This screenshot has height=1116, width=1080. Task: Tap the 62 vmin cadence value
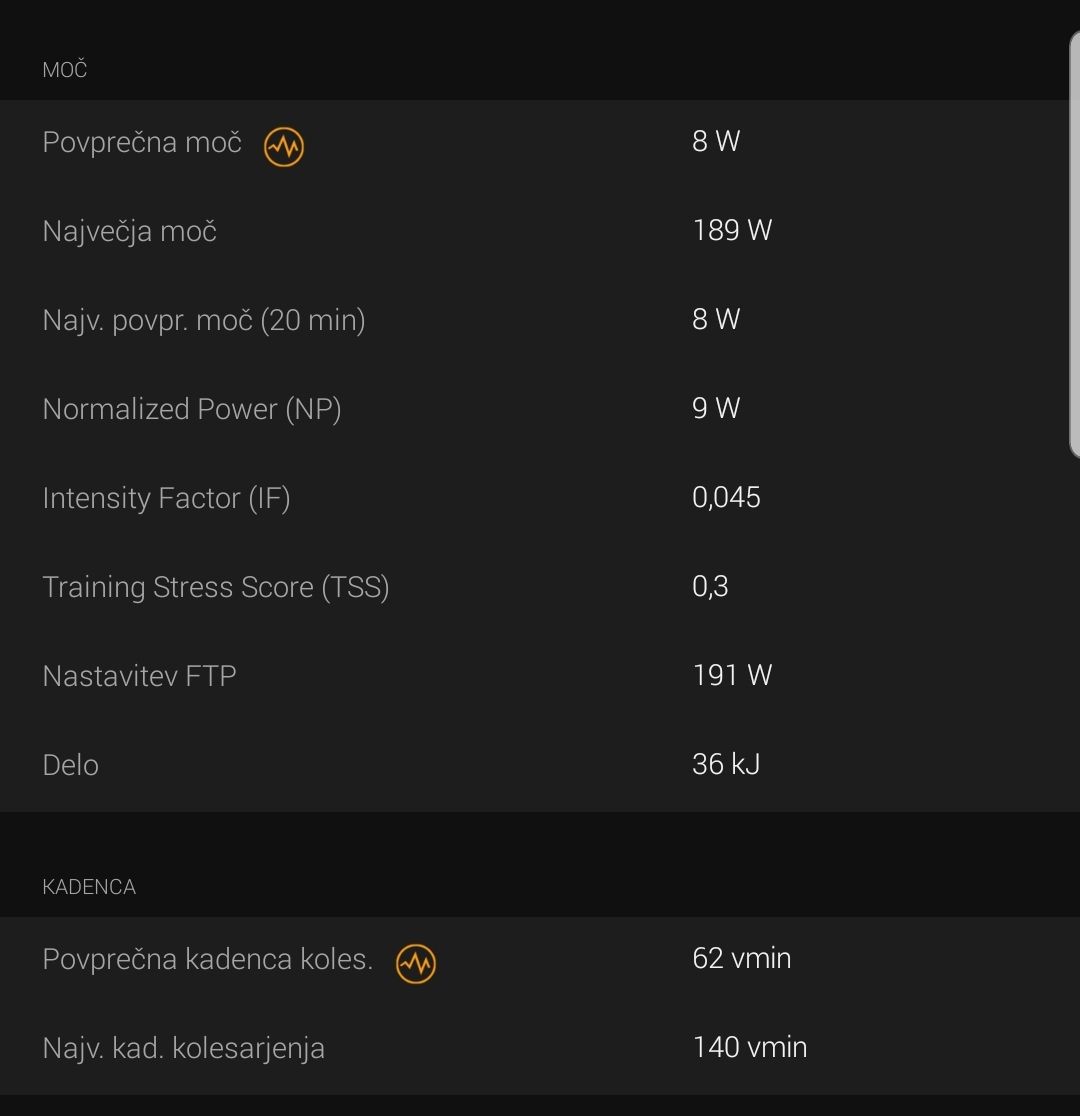[741, 958]
